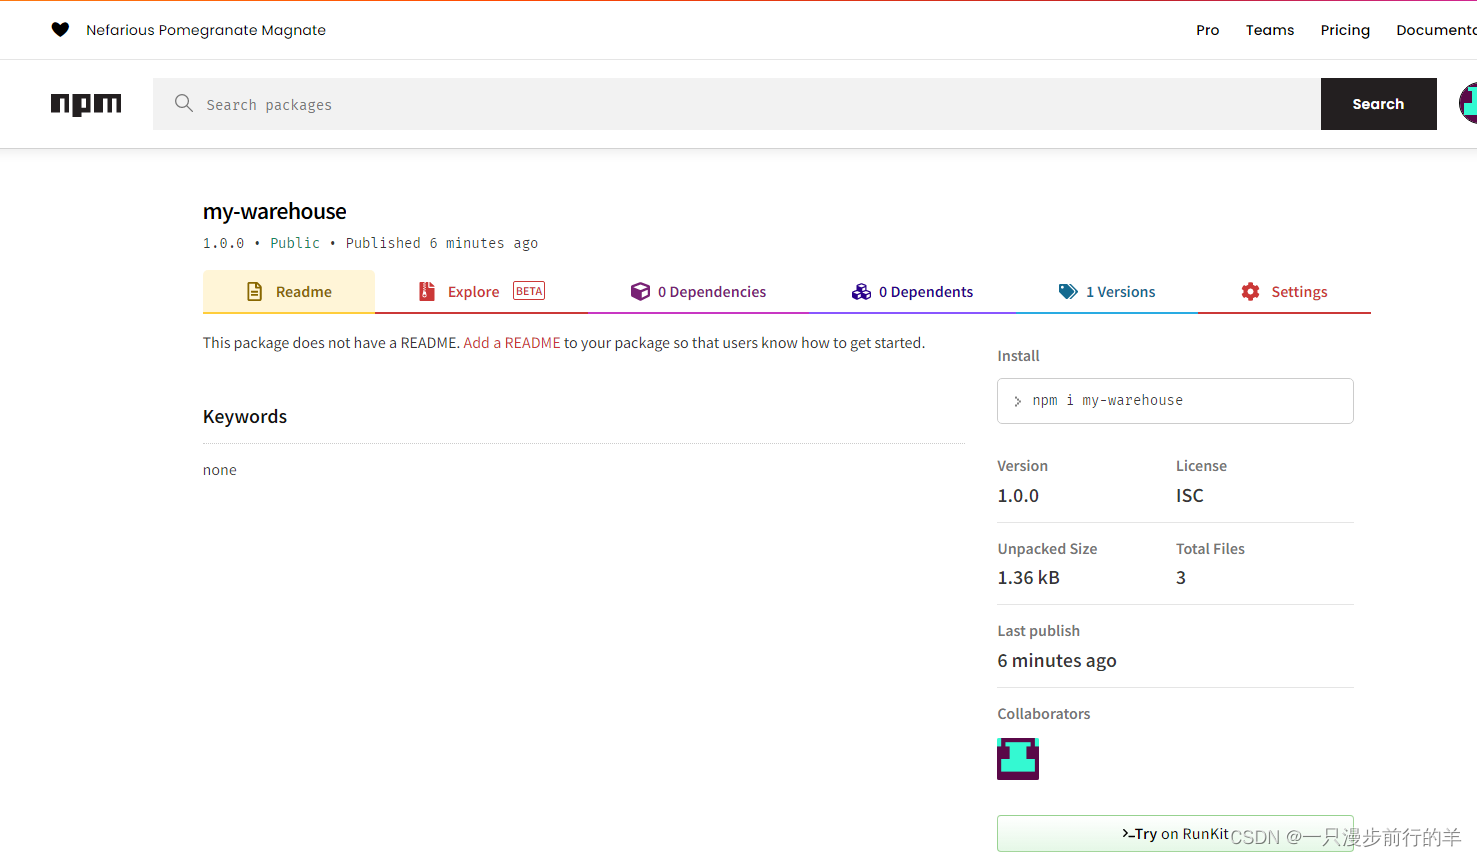Click the my-warehouse package title
1477x857 pixels.
275,211
